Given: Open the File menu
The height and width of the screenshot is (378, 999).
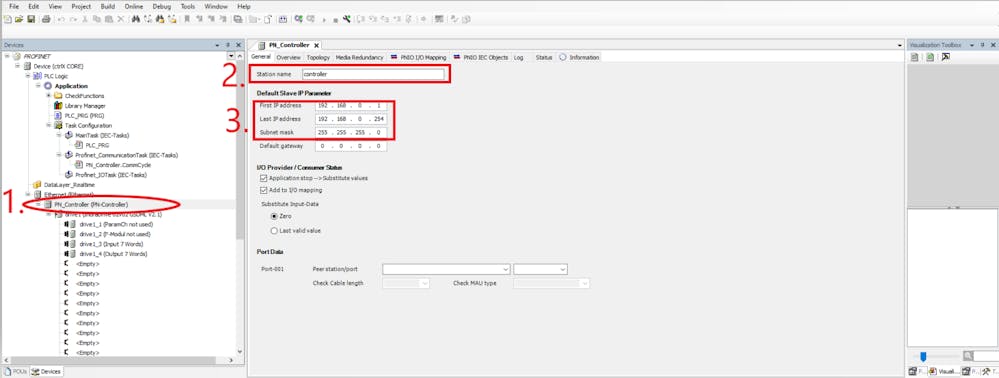Looking at the screenshot, I should point(14,6).
